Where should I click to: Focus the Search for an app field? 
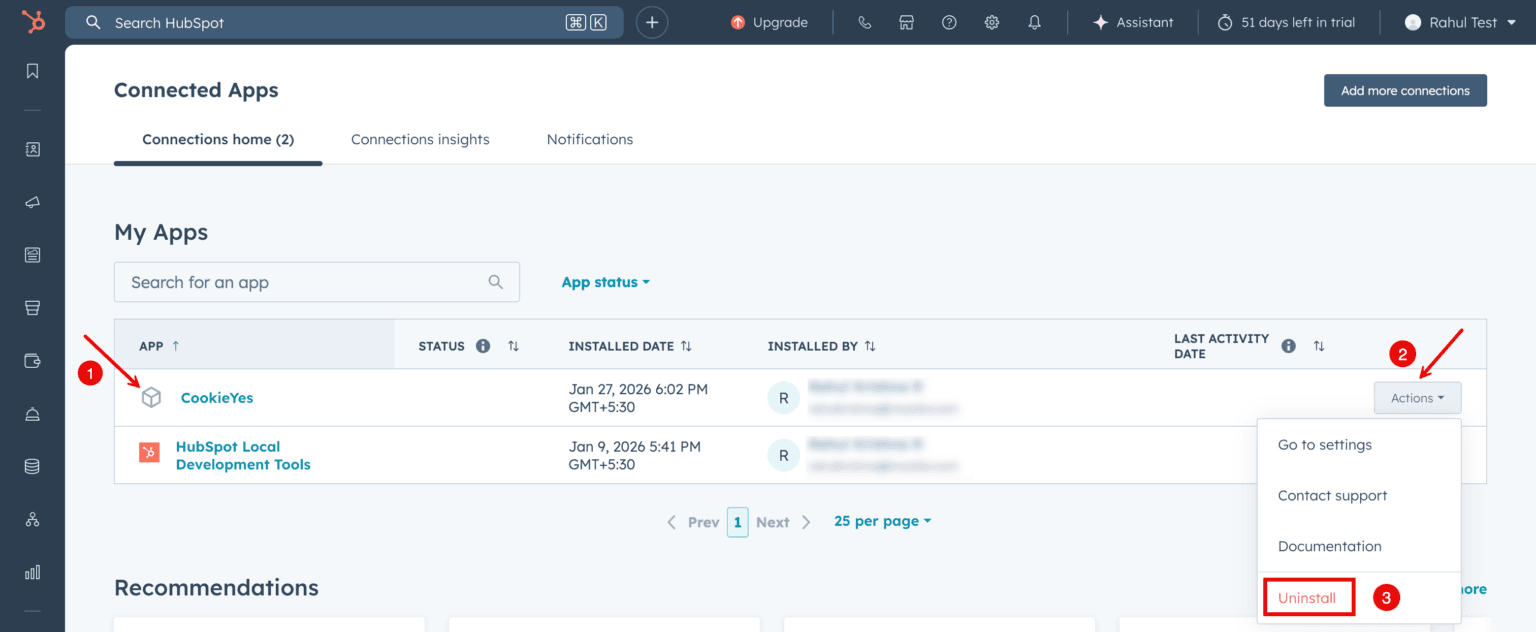click(x=317, y=282)
